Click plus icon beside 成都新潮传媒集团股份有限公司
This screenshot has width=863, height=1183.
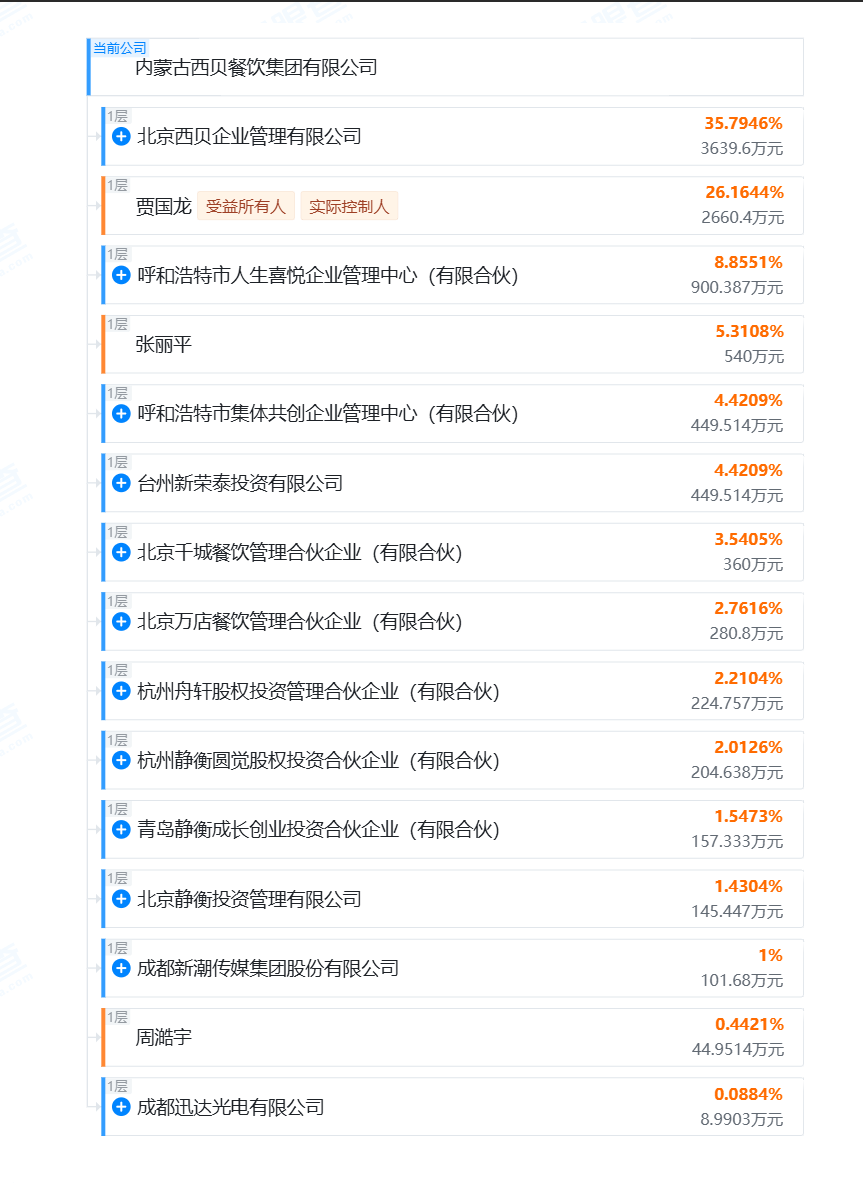click(x=121, y=968)
